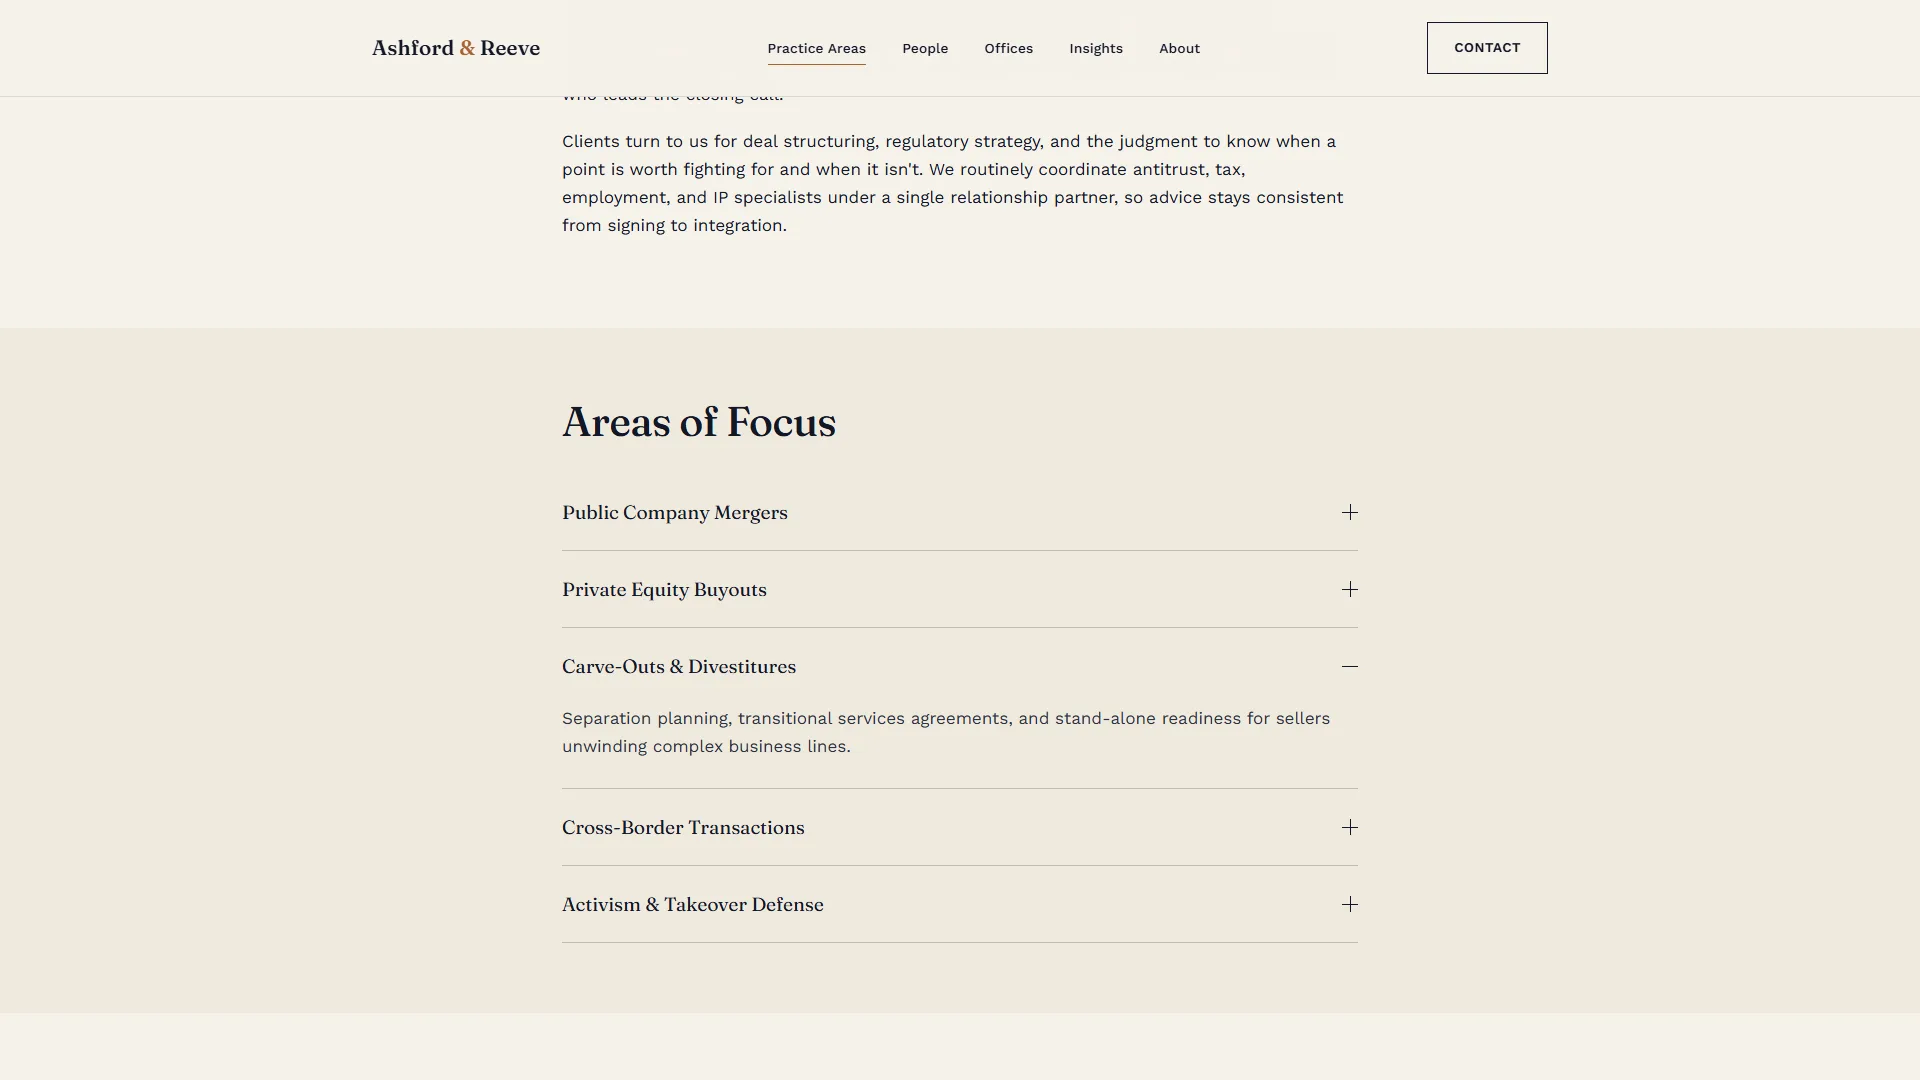
Task: Expand the Cross-Border Transactions heading
Action: (x=960, y=827)
